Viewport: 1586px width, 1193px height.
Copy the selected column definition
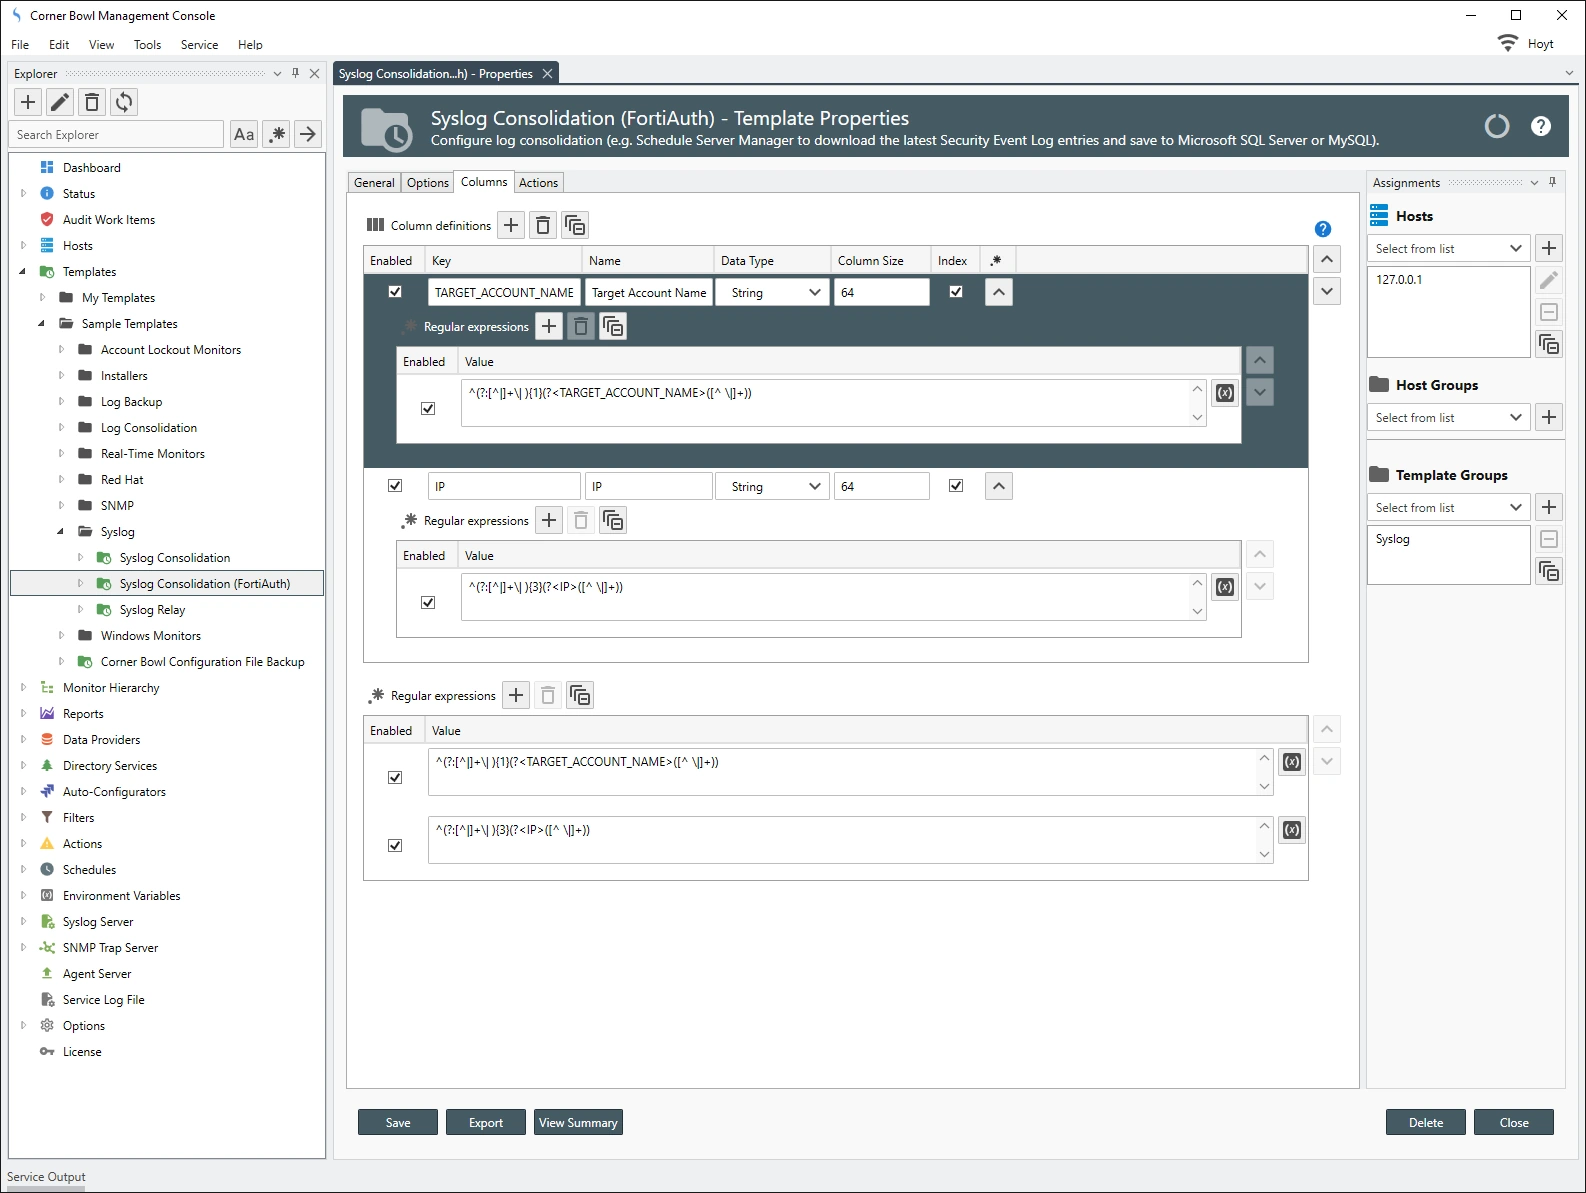[575, 225]
